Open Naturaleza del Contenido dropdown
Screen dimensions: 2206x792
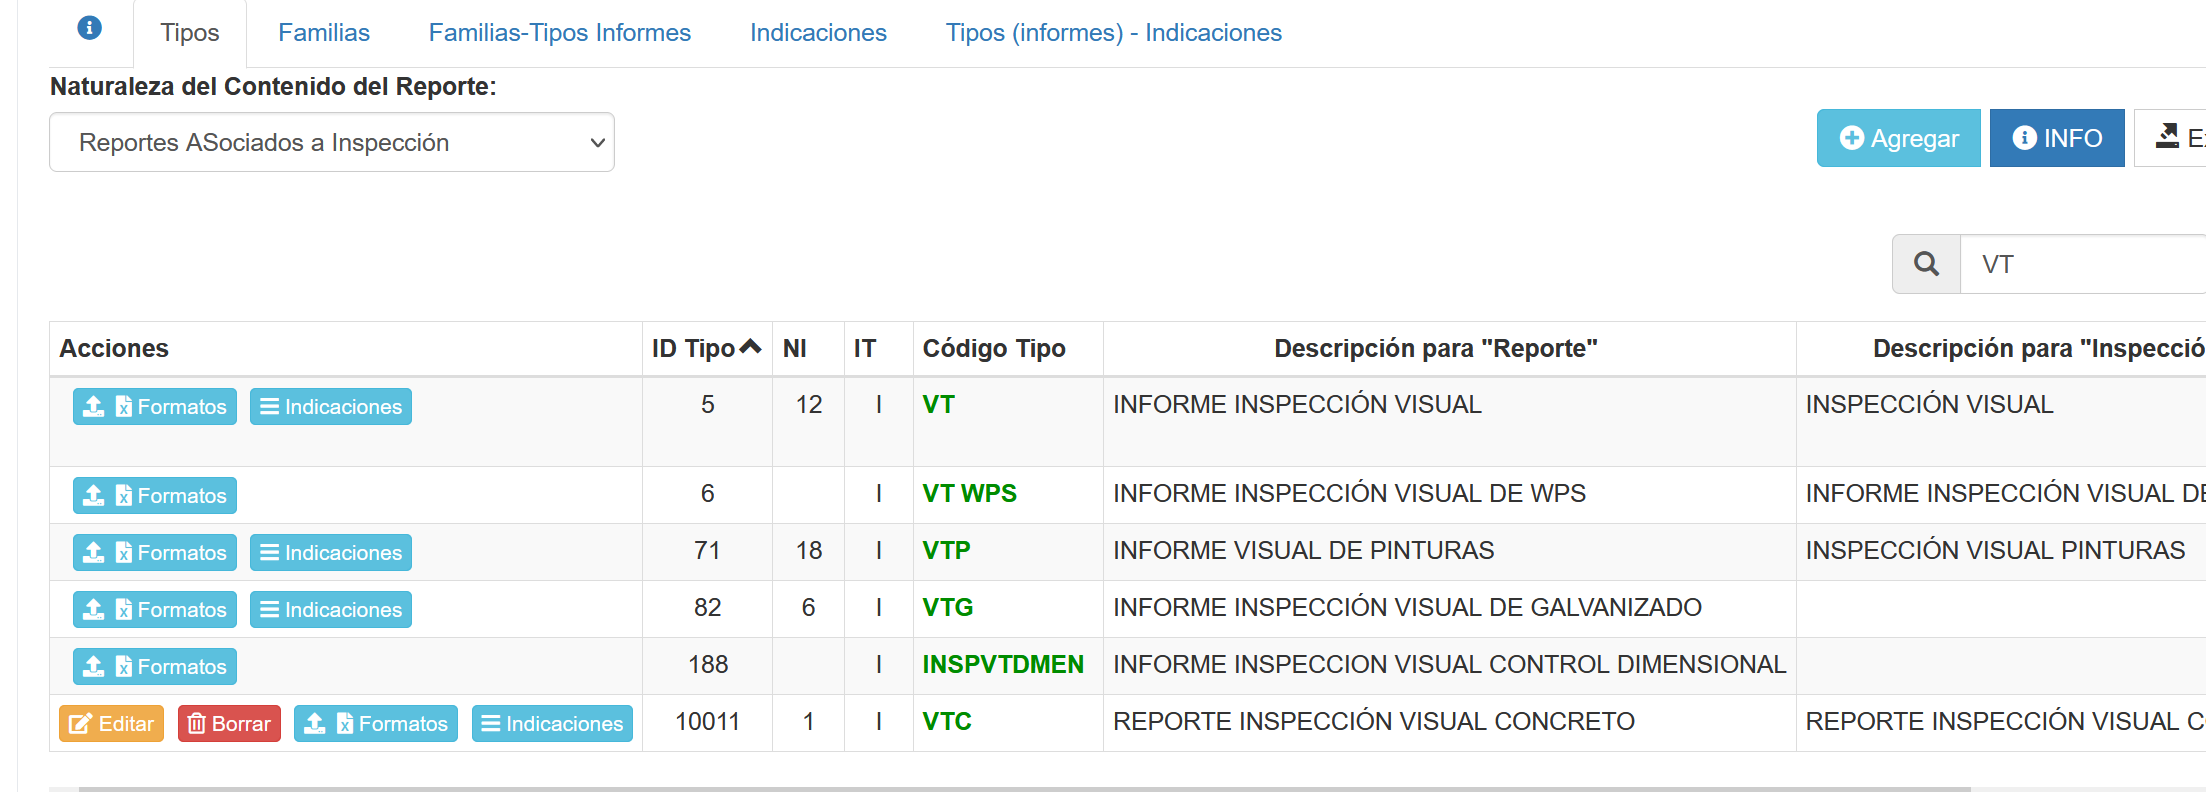coord(331,143)
